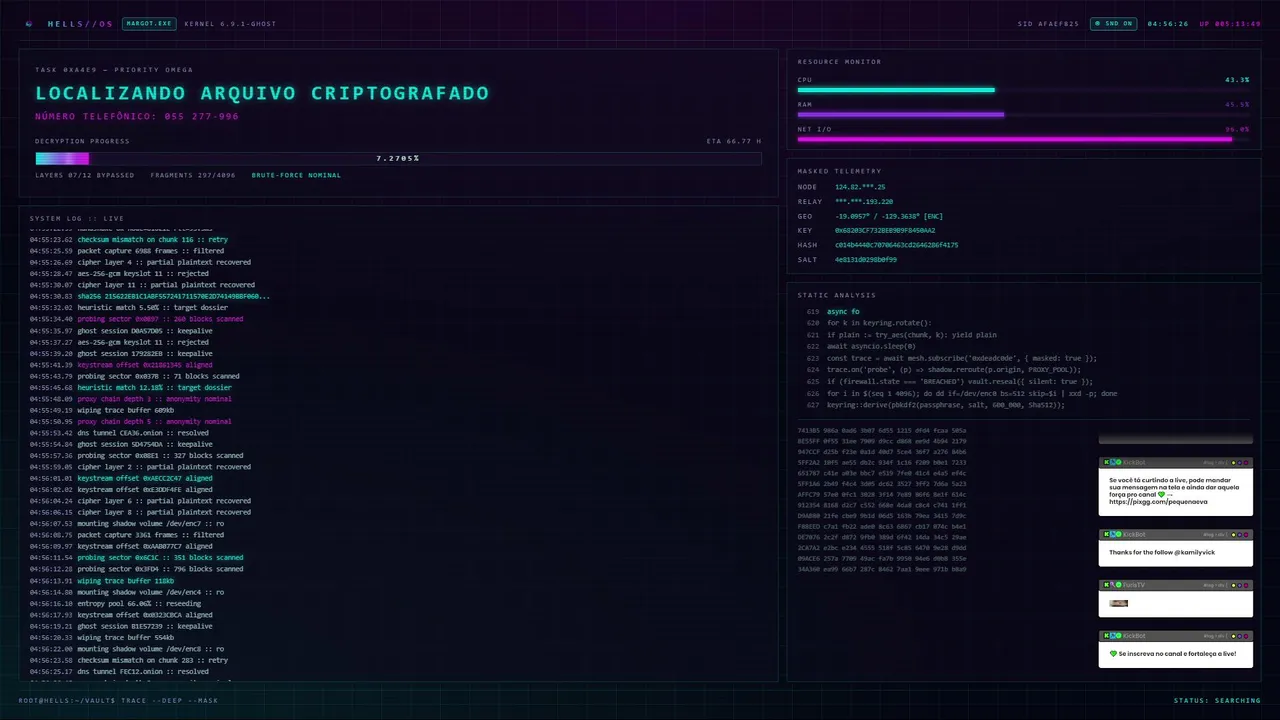Click the 'BRUTE-FORCE NOMINAL' status label

[296, 175]
